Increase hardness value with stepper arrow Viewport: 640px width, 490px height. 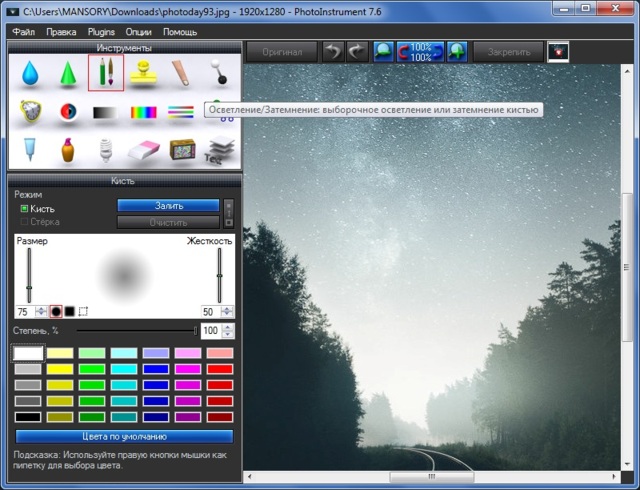pyautogui.click(x=229, y=308)
